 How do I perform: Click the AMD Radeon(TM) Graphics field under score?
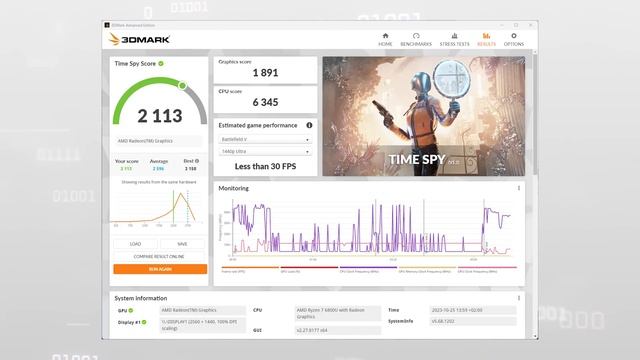[x=158, y=141]
